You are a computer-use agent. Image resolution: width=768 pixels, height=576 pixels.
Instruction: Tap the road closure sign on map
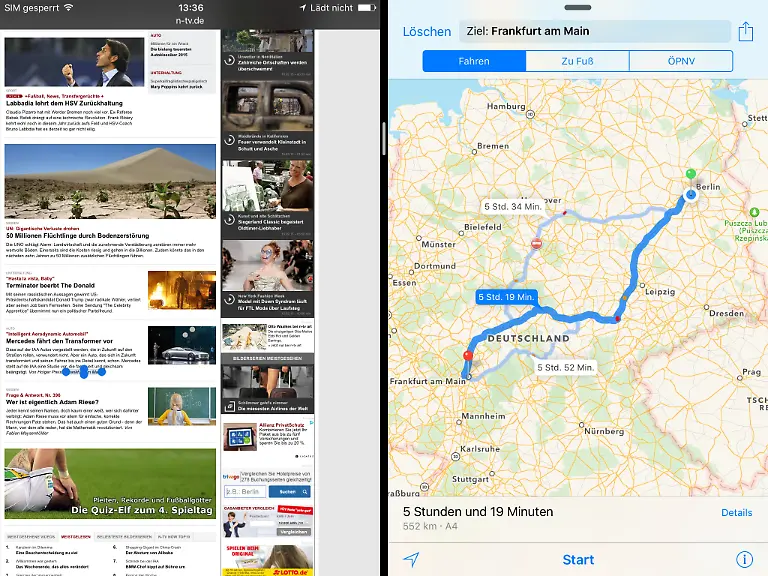point(537,243)
